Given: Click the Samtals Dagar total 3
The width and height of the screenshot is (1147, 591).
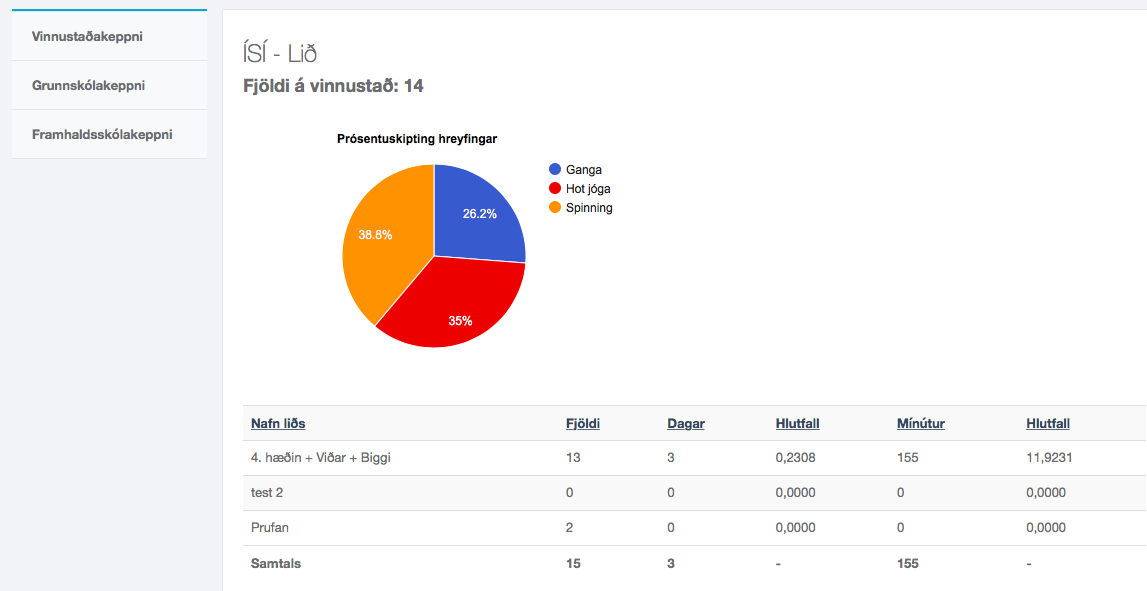Looking at the screenshot, I should 671,564.
